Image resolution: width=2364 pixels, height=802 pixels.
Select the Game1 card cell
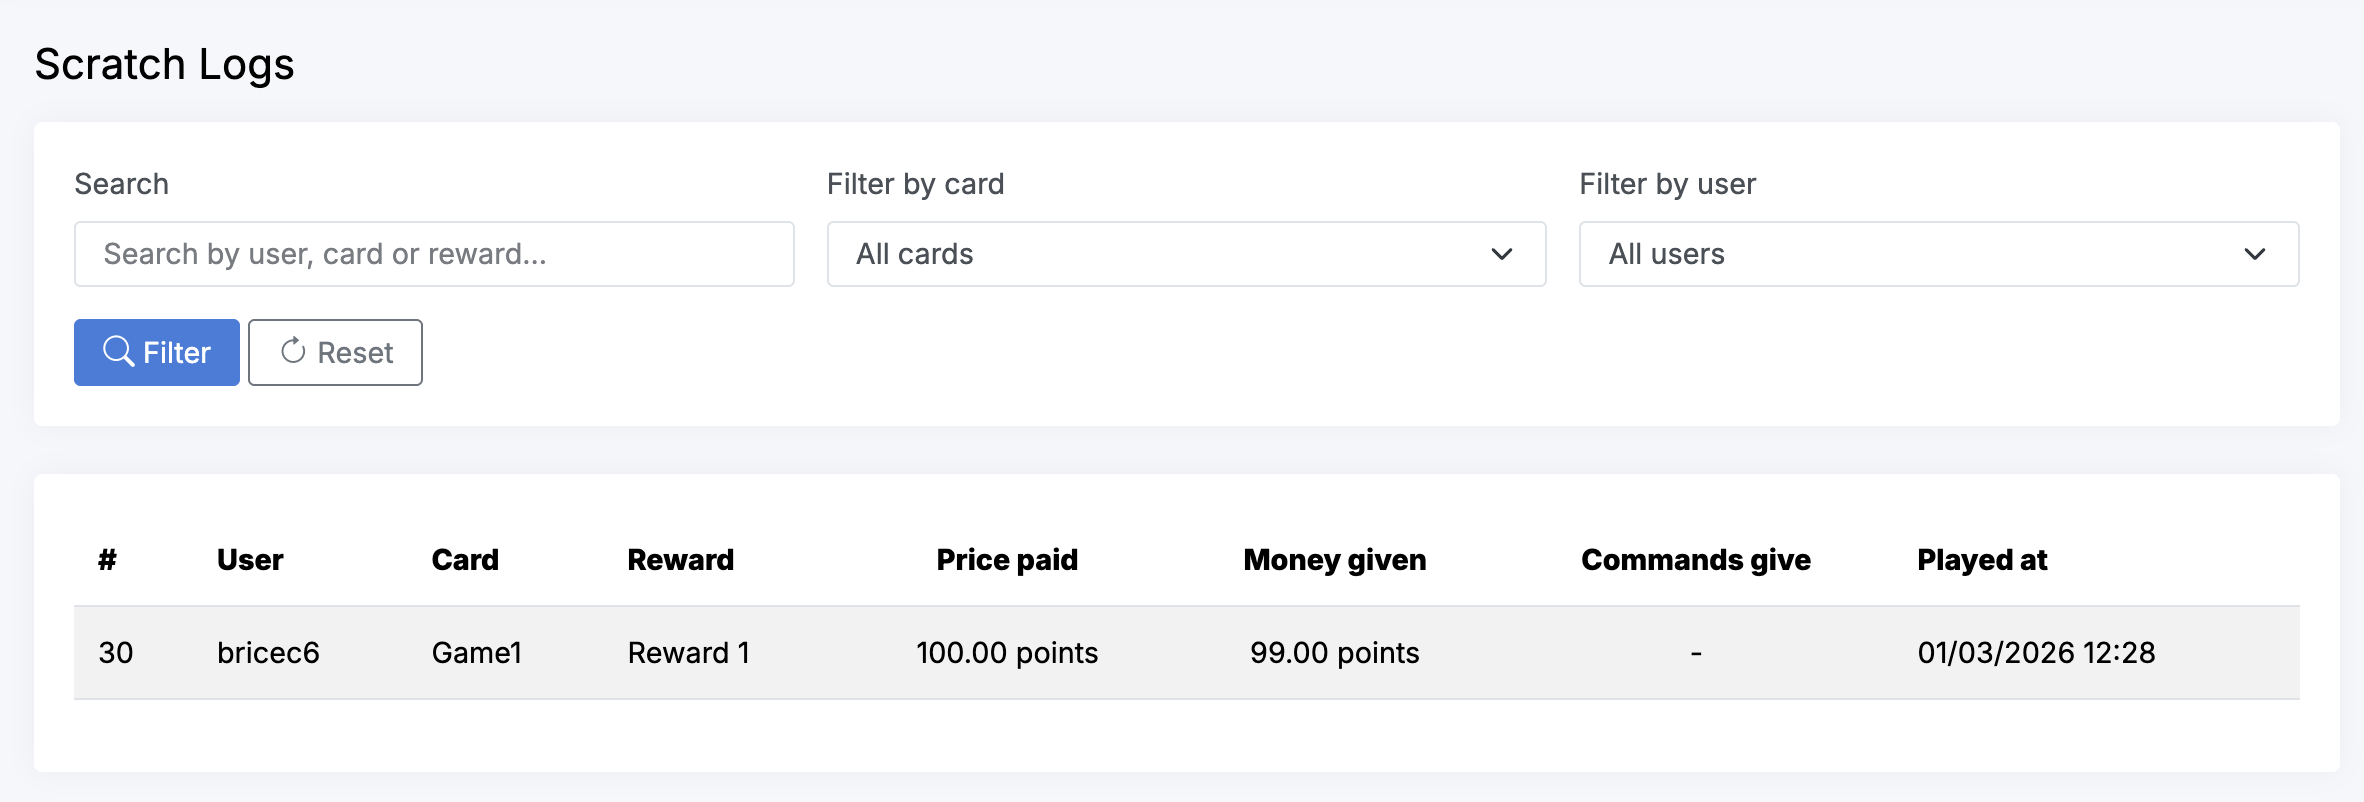point(477,653)
